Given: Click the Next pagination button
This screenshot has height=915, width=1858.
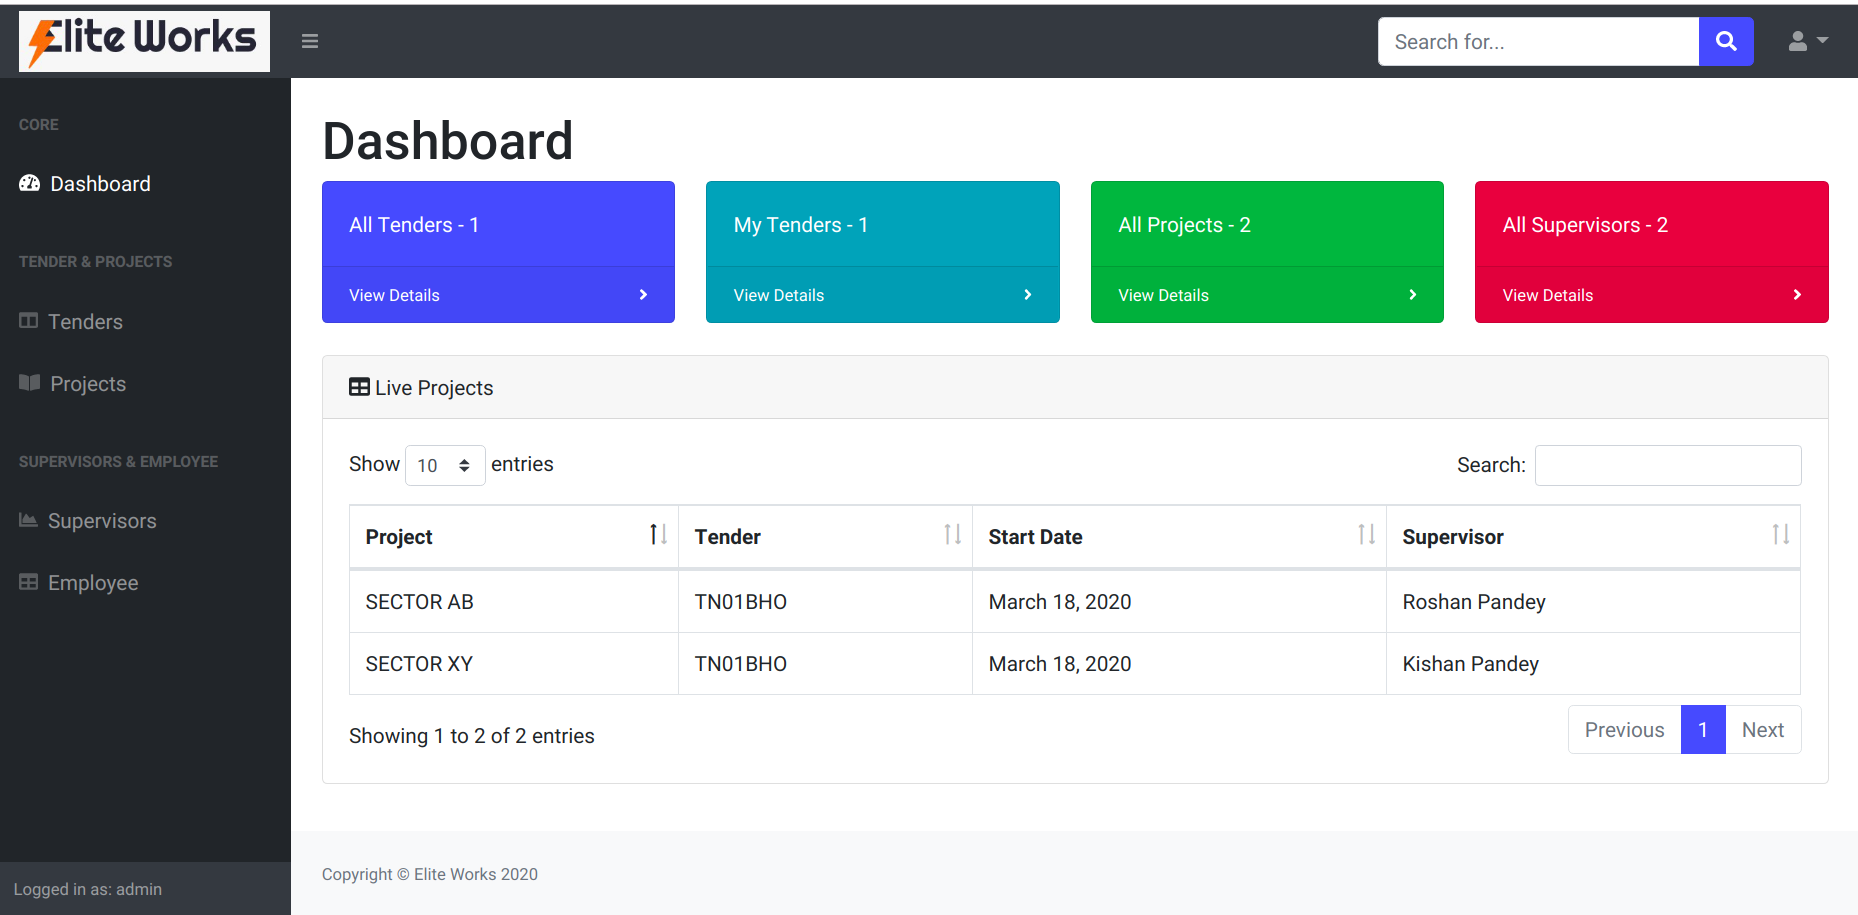Looking at the screenshot, I should (x=1763, y=729).
